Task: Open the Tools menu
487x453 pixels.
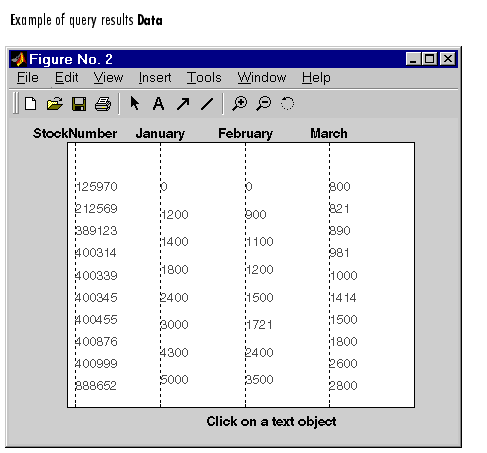Action: click(204, 78)
